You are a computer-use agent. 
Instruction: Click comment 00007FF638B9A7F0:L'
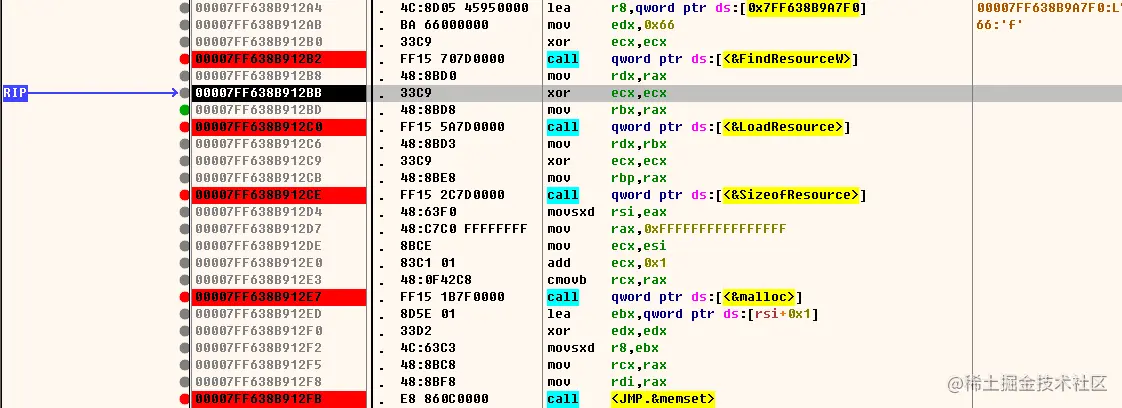point(1049,8)
